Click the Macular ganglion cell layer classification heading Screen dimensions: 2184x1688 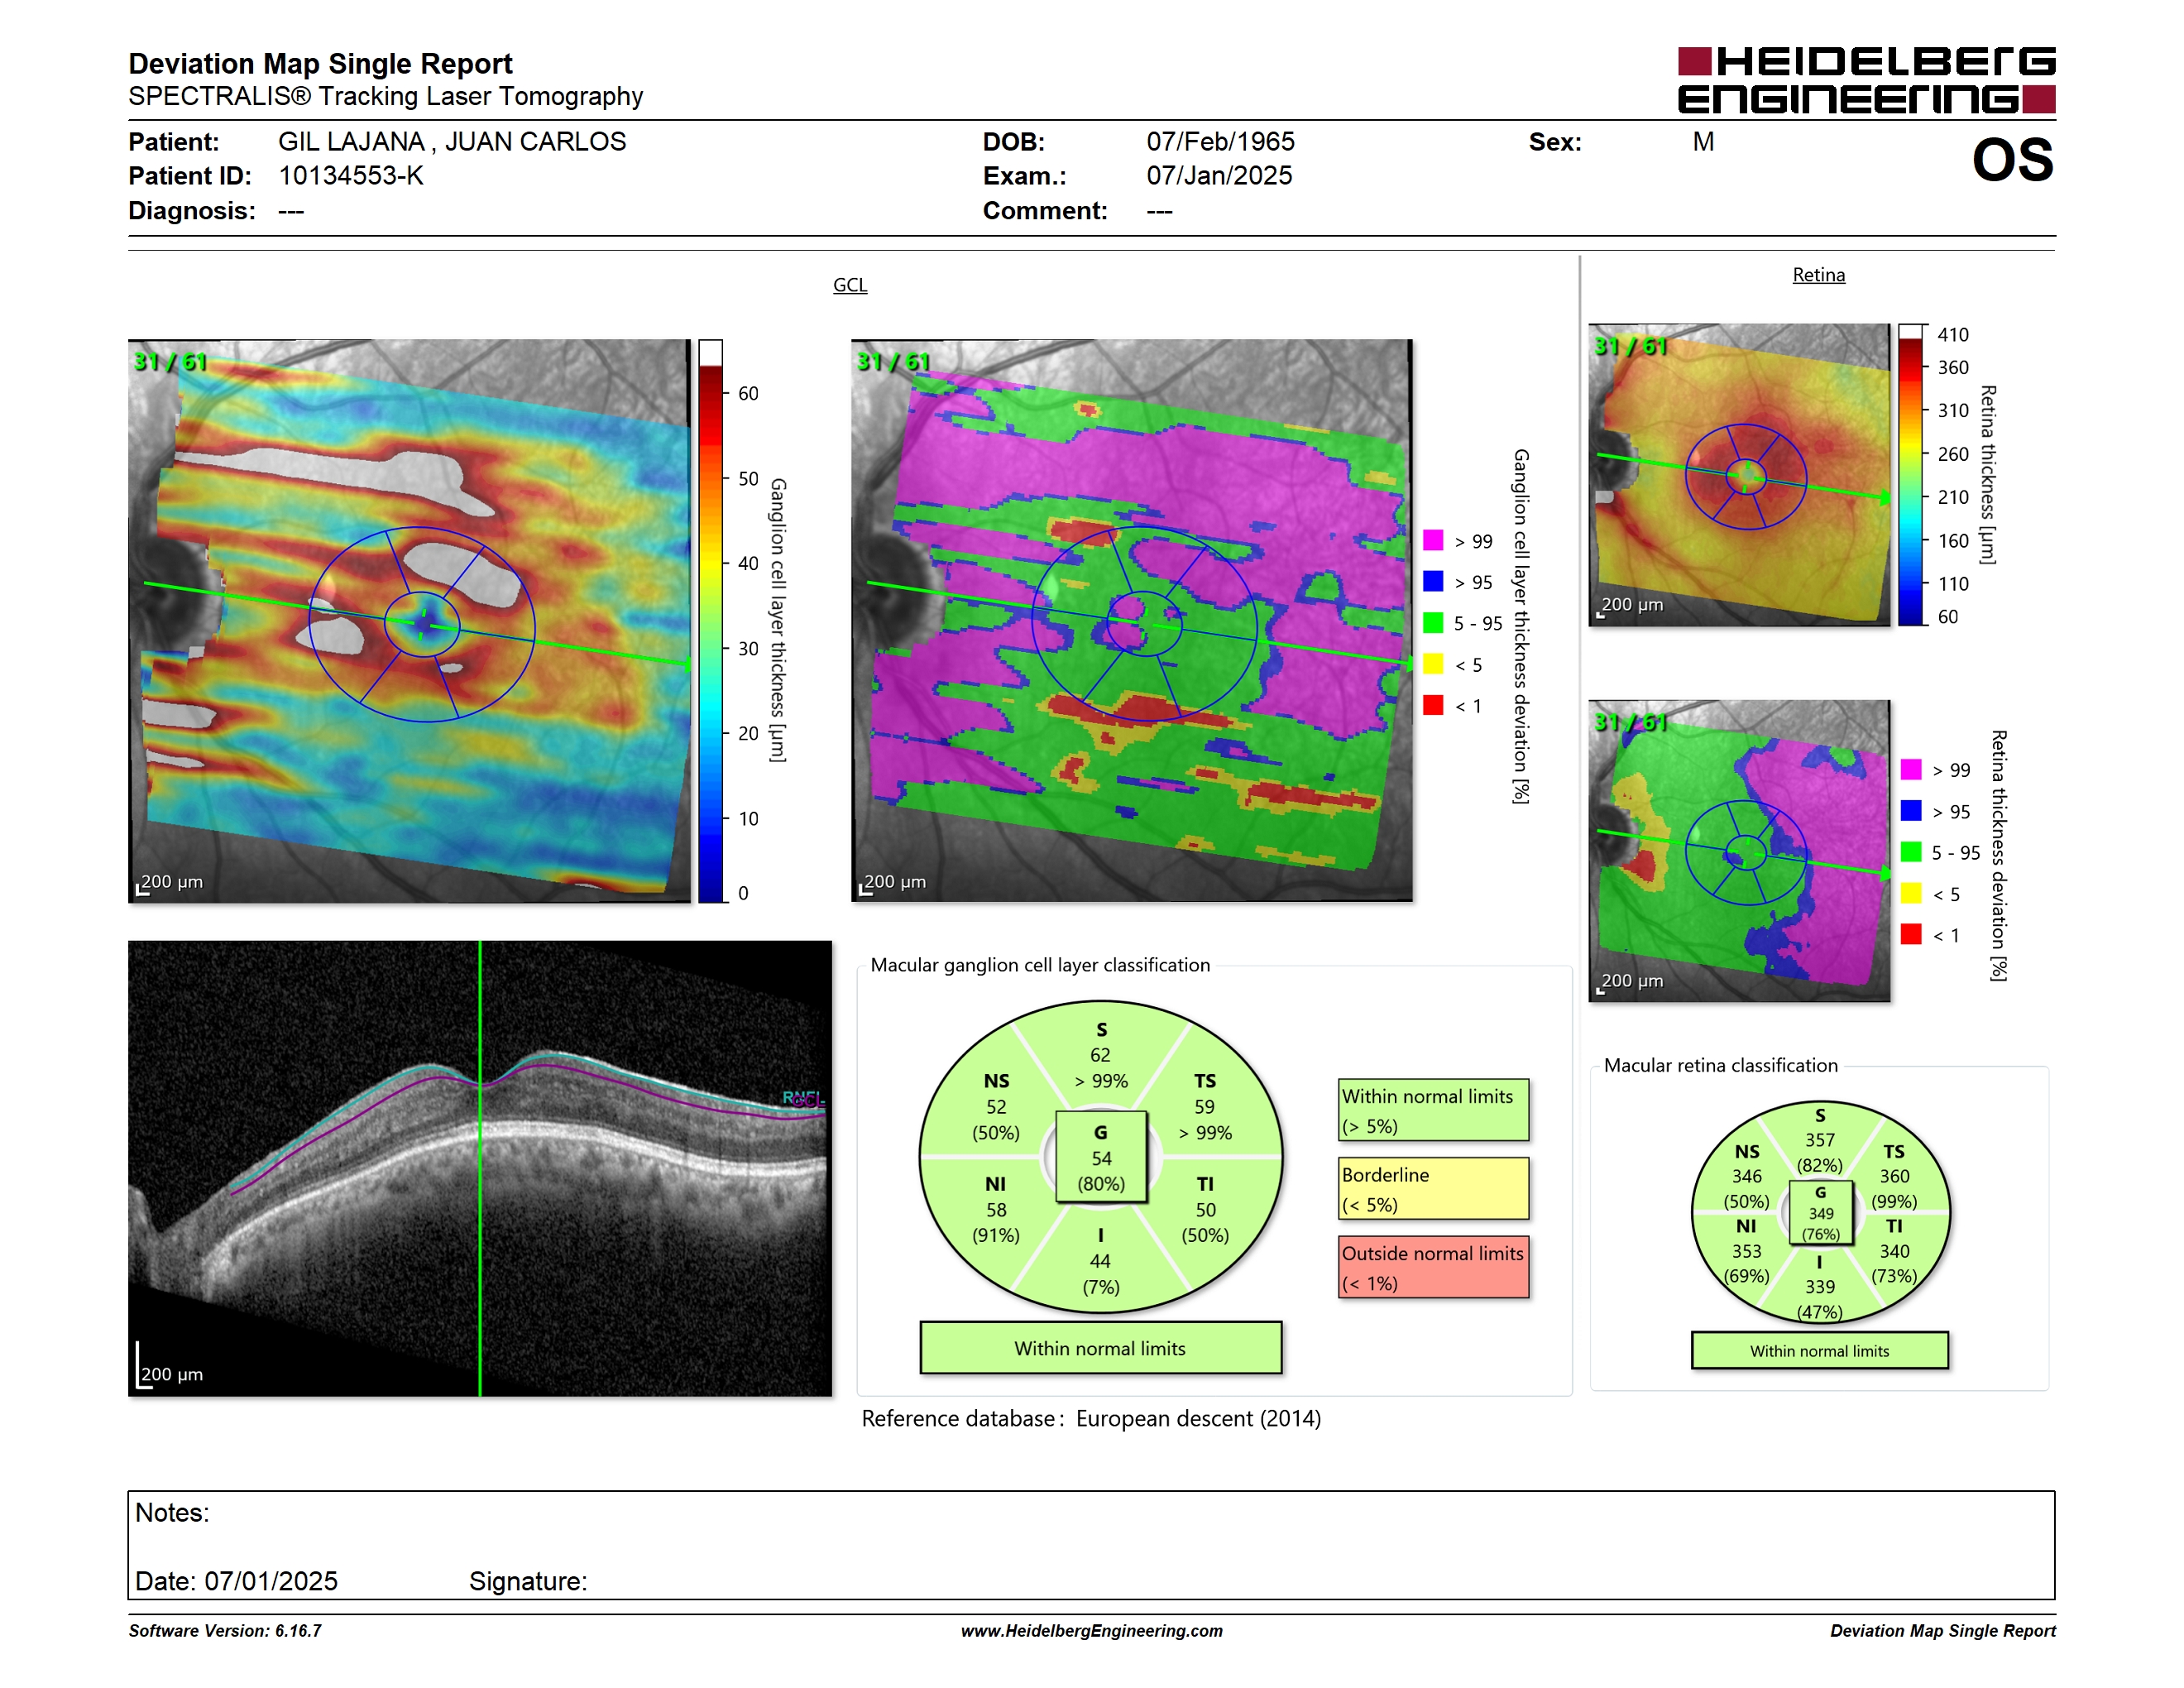[x=1040, y=965]
